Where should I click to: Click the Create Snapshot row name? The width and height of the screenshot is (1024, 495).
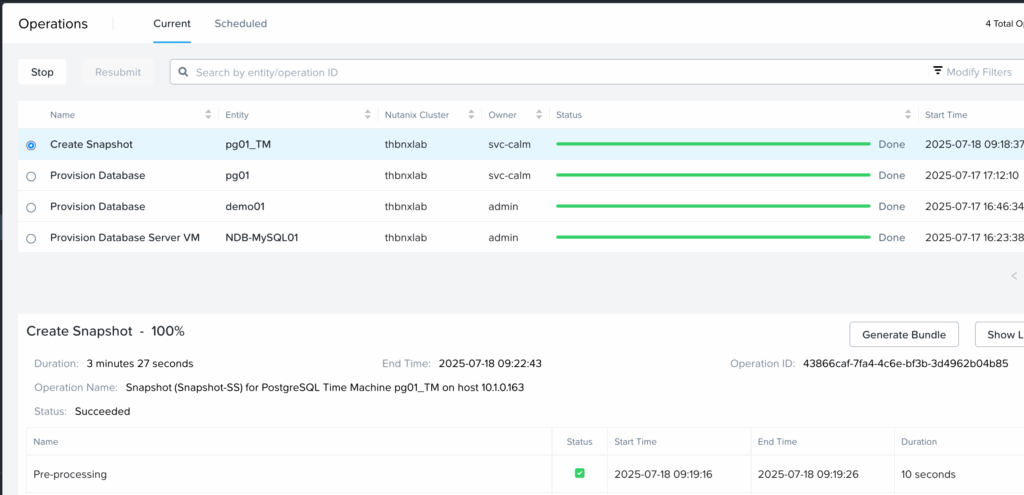91,144
